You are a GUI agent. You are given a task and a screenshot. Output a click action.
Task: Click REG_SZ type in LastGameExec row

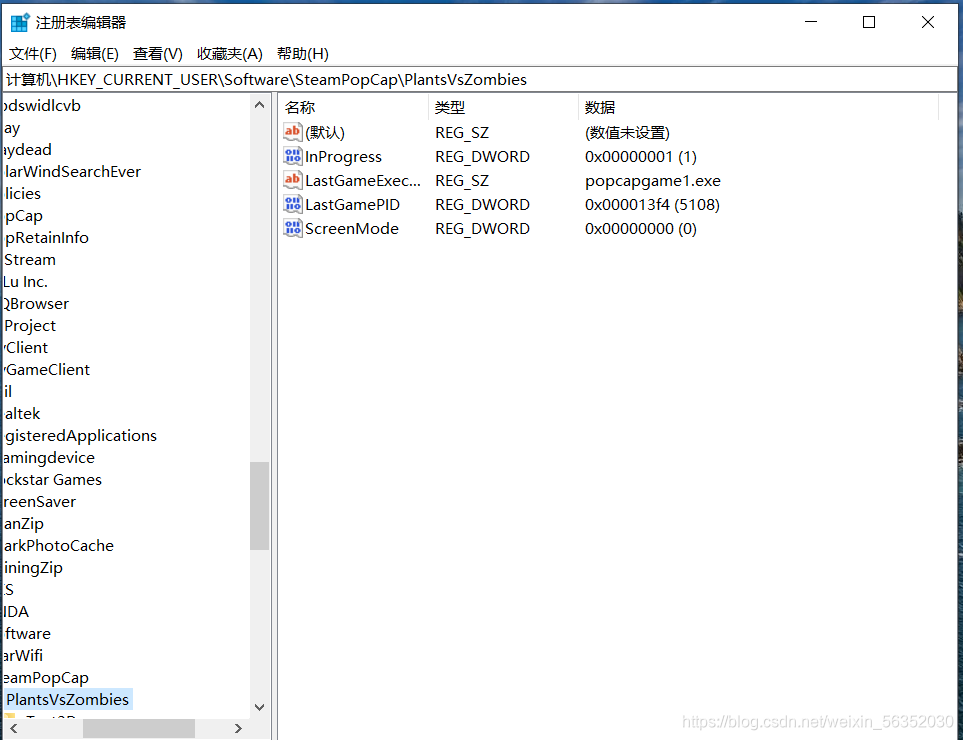(462, 181)
